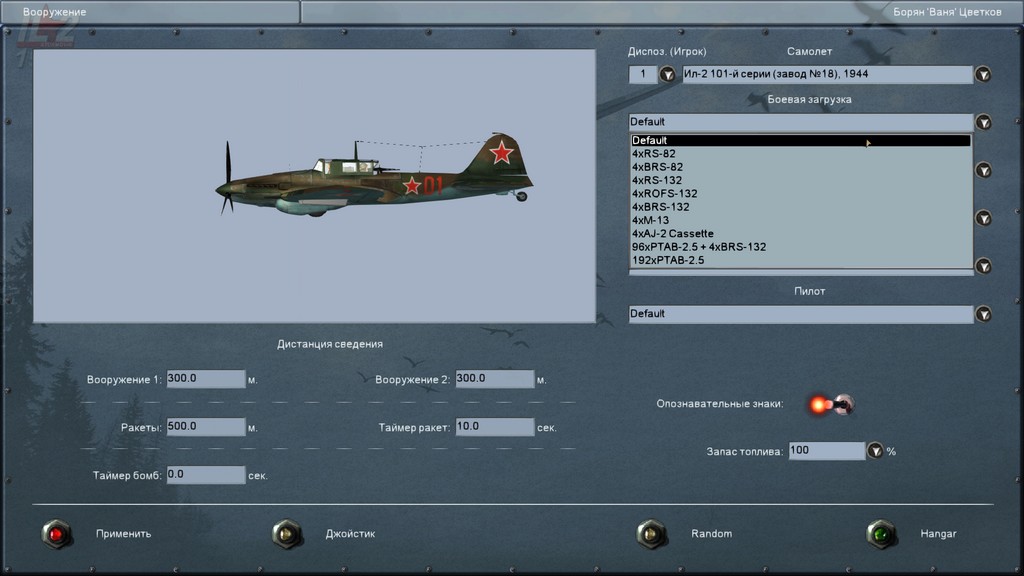Expand the Пилот dropdown arrow
Viewport: 1024px width, 576px height.
pos(983,314)
